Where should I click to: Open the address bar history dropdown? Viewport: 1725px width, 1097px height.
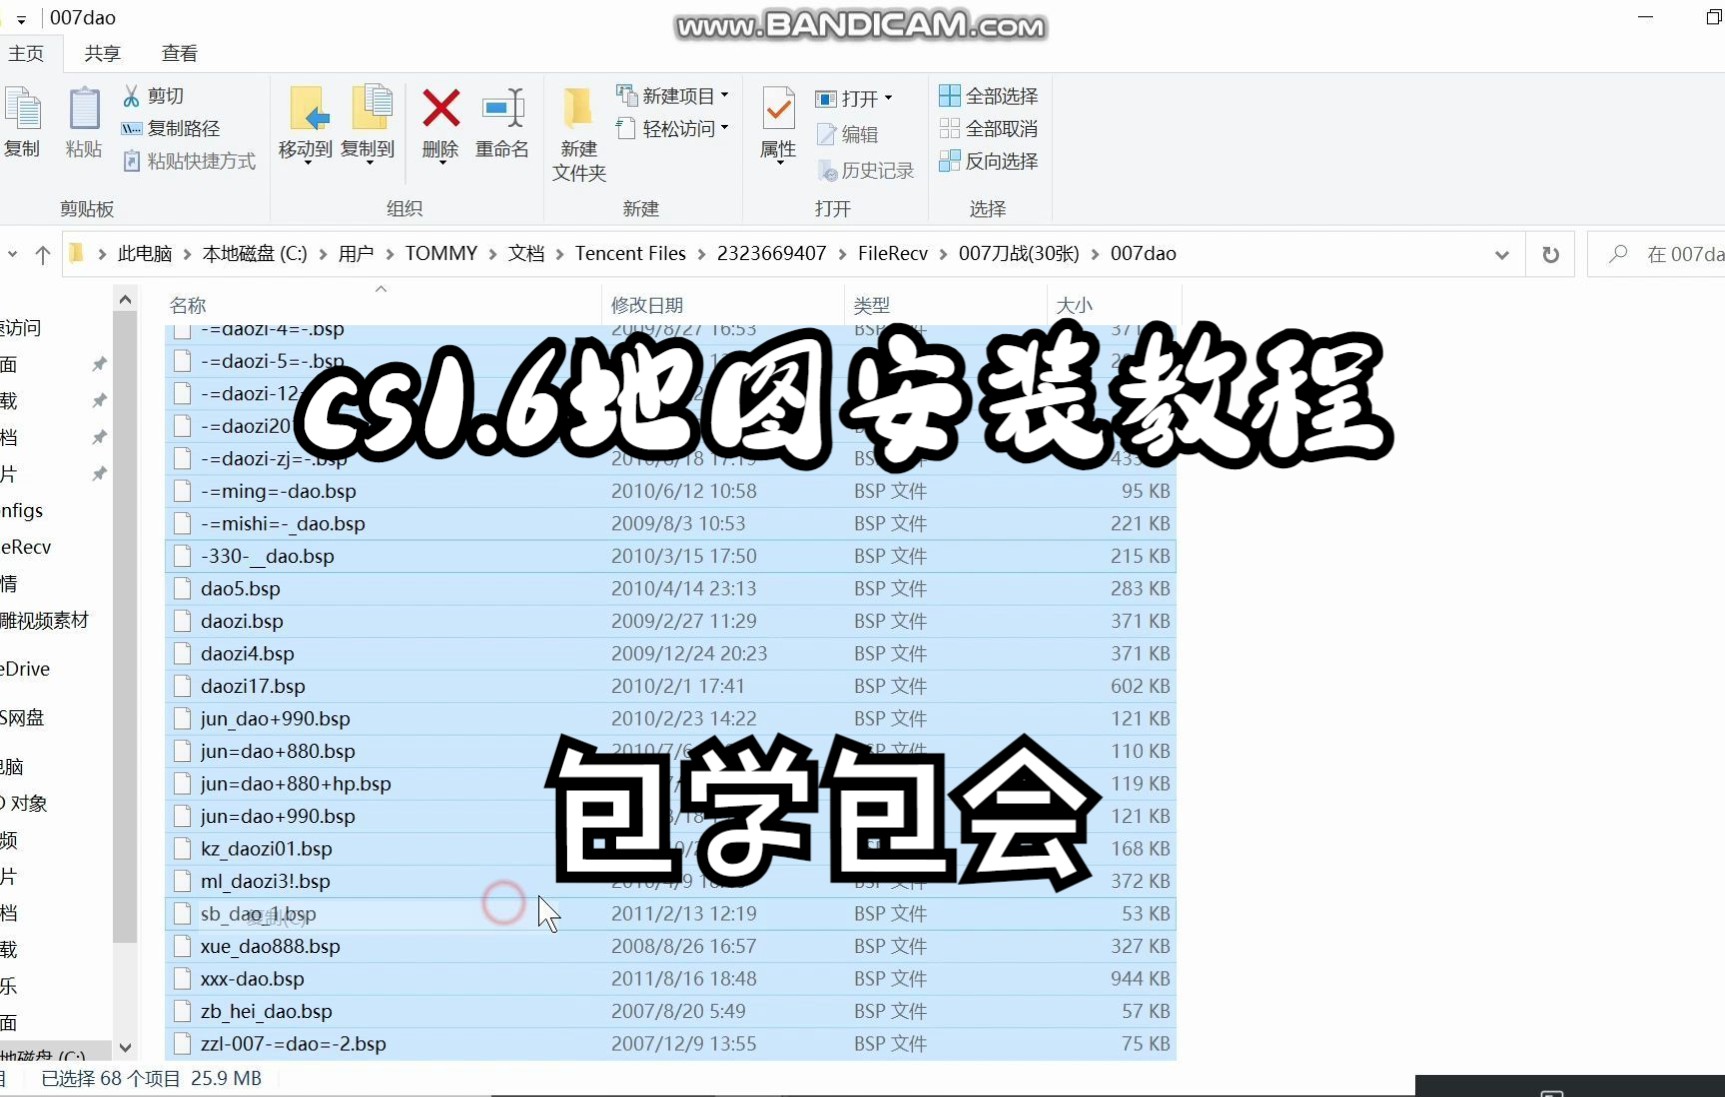pyautogui.click(x=1501, y=254)
